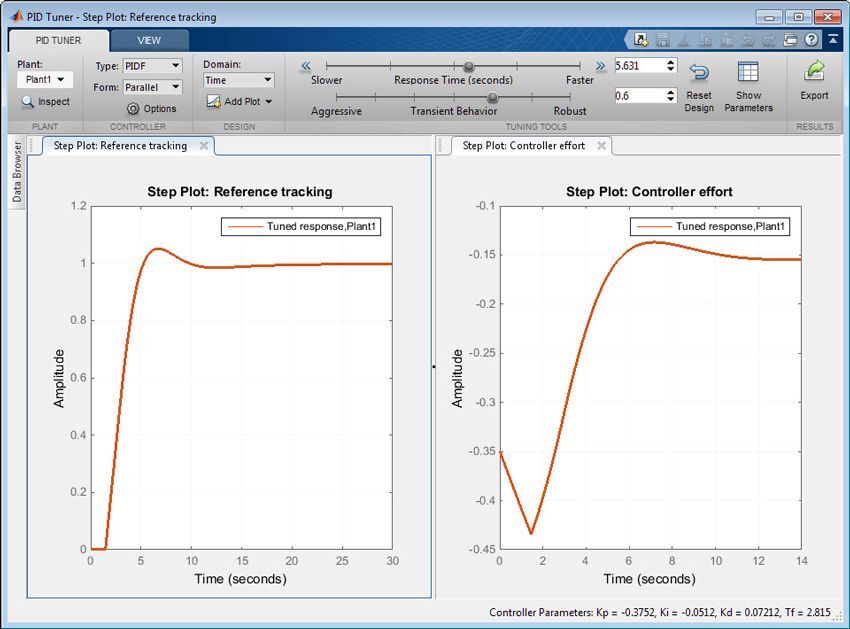Viewport: 850px width, 629px height.
Task: Minimize the toolstrip with the up-arrow icon
Action: pos(835,39)
